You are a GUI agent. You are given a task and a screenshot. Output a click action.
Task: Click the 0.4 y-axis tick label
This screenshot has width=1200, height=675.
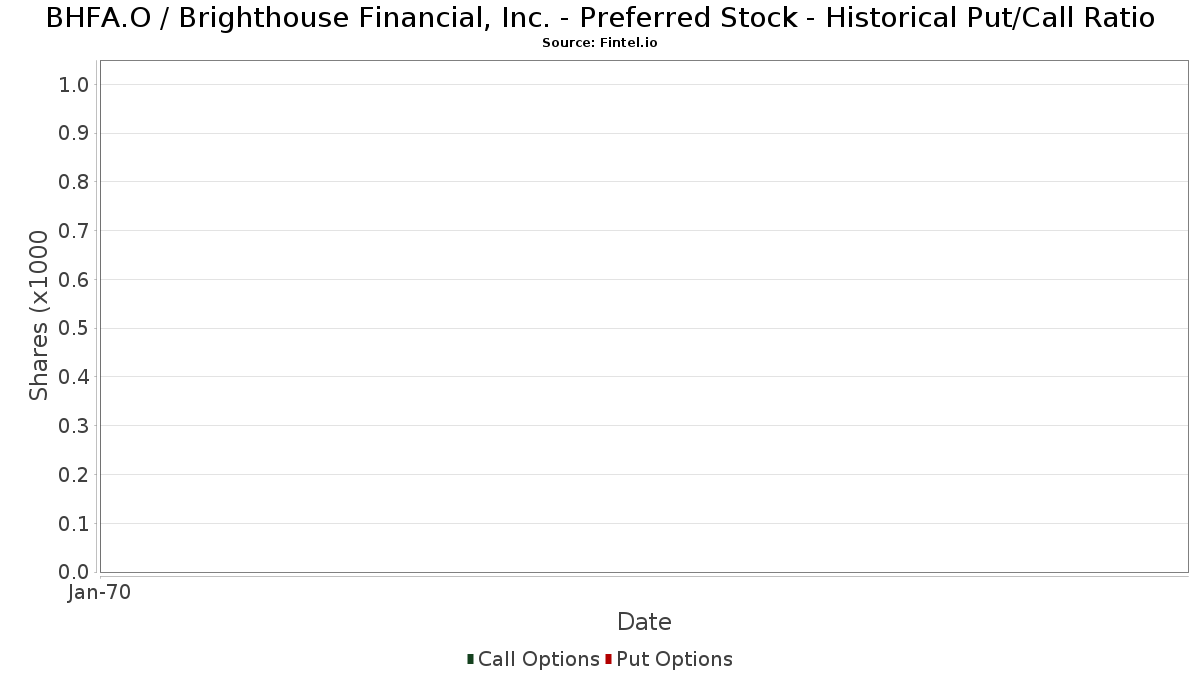pyautogui.click(x=75, y=377)
